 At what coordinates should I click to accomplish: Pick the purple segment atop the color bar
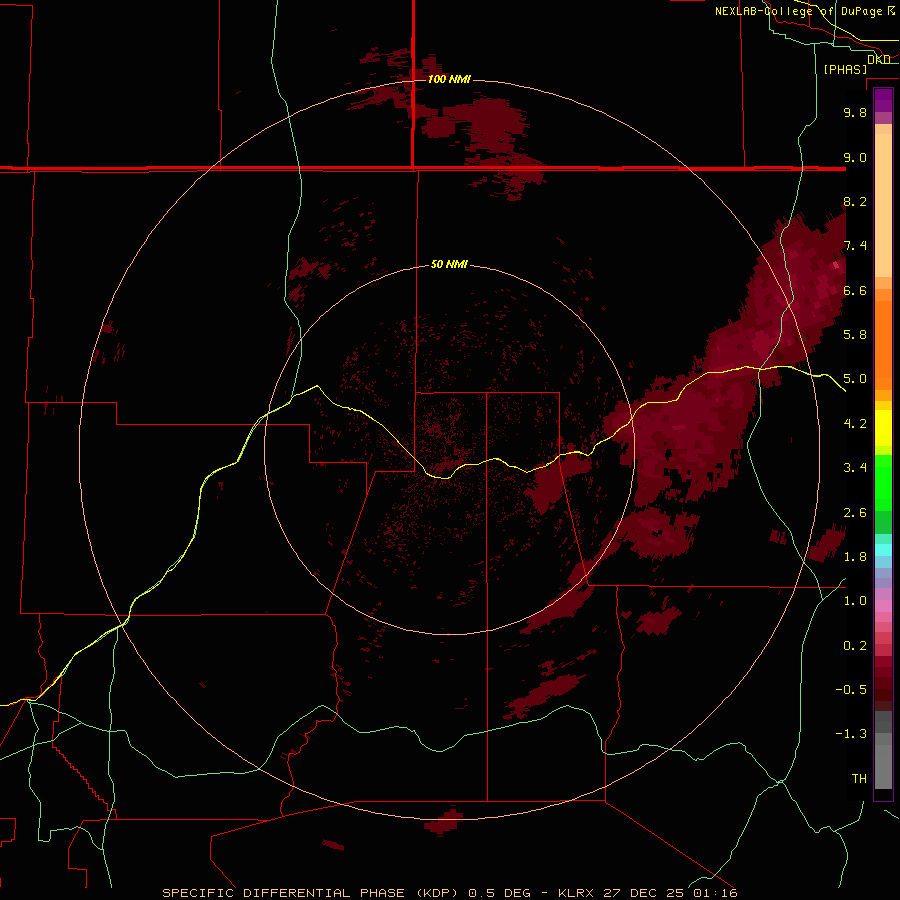point(883,101)
